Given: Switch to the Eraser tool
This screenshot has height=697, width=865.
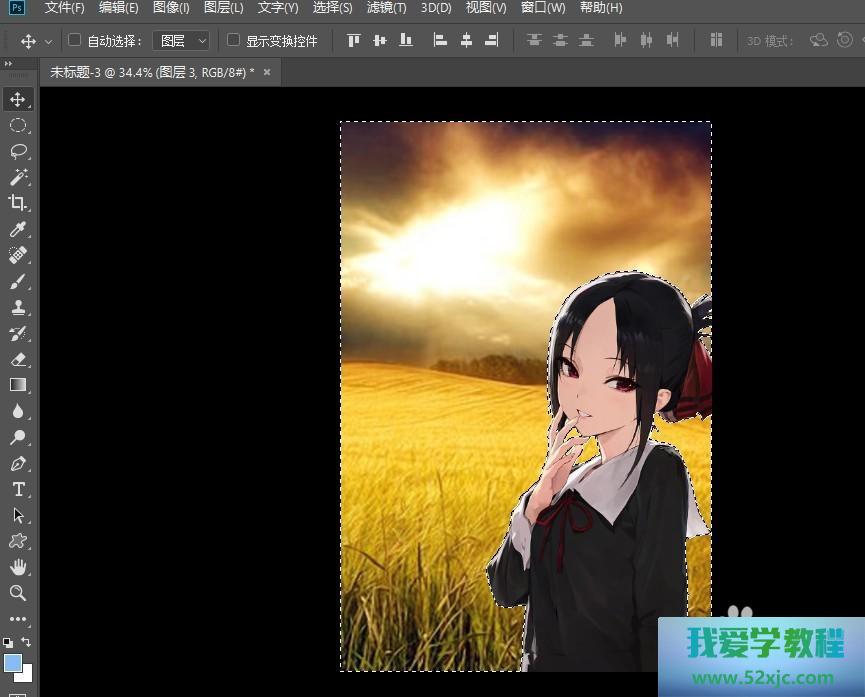Looking at the screenshot, I should (18, 359).
